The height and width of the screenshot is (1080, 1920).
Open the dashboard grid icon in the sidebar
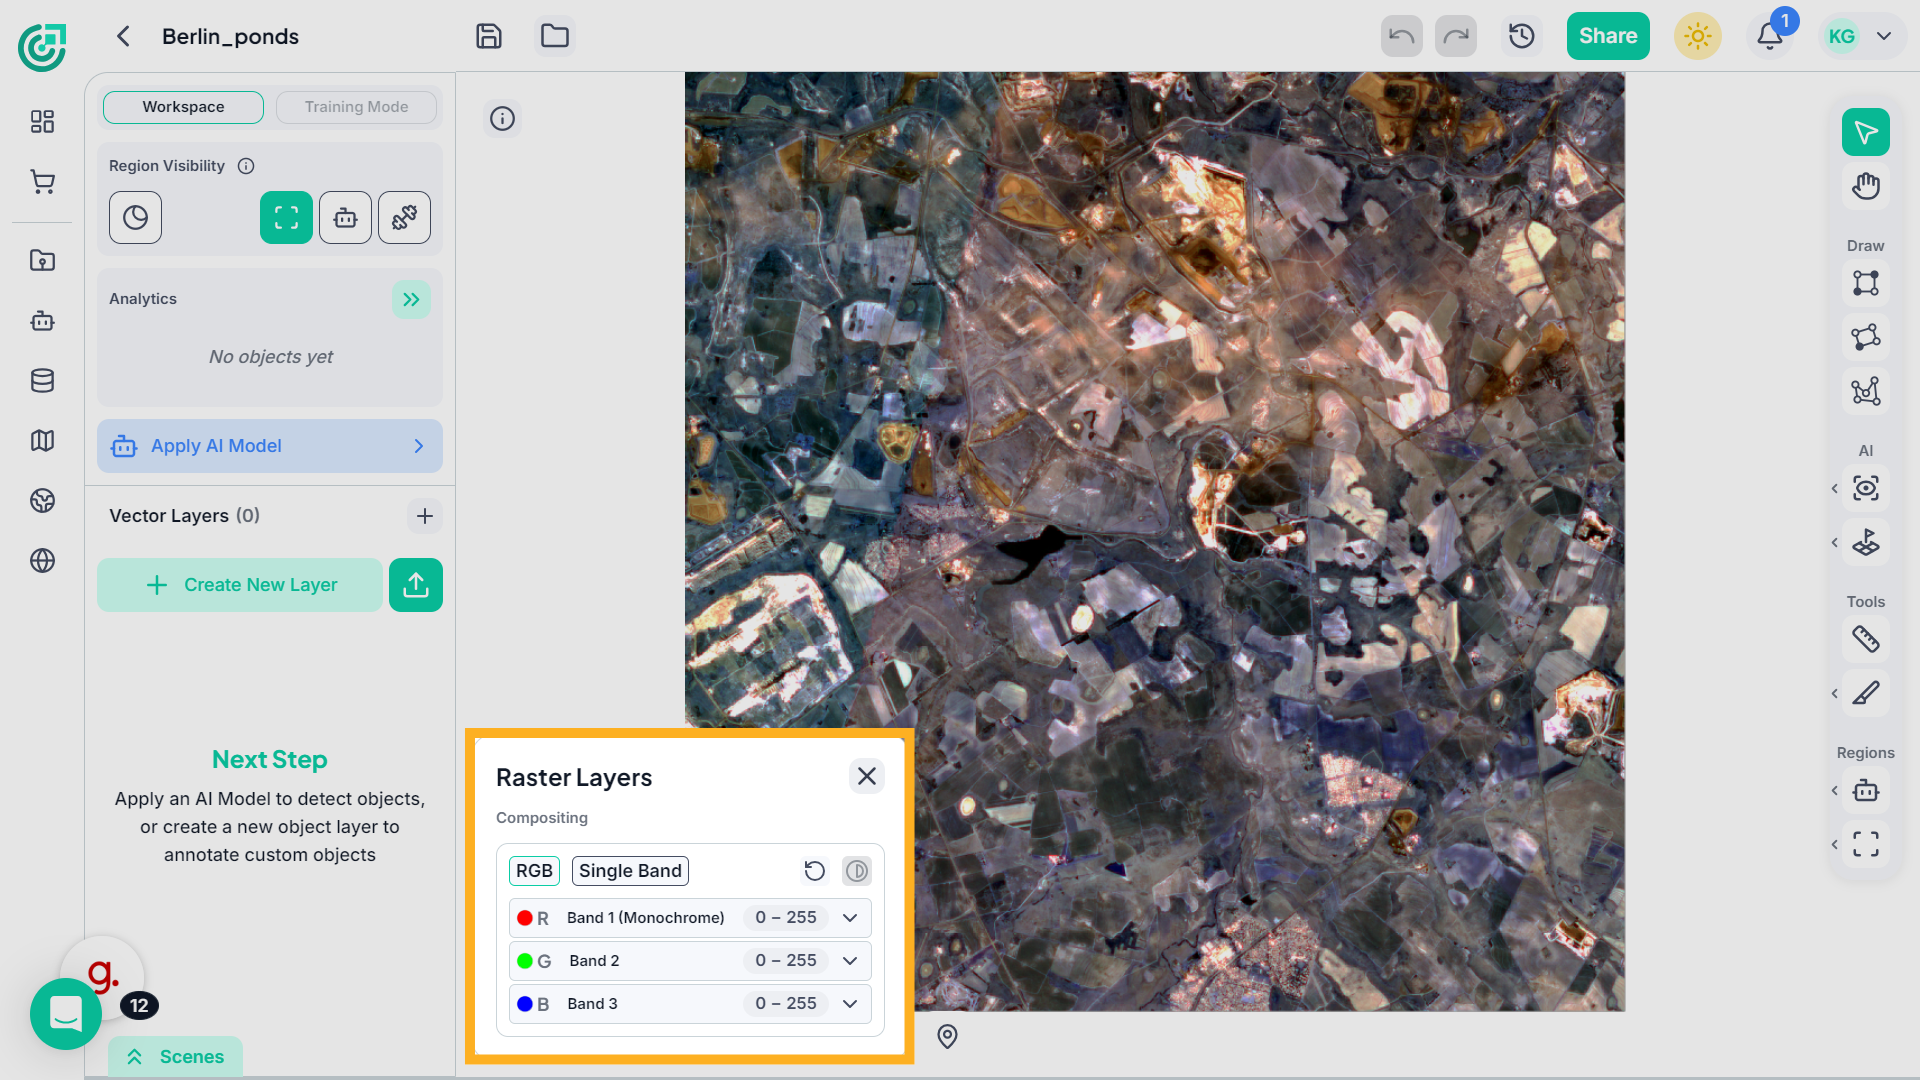[42, 122]
